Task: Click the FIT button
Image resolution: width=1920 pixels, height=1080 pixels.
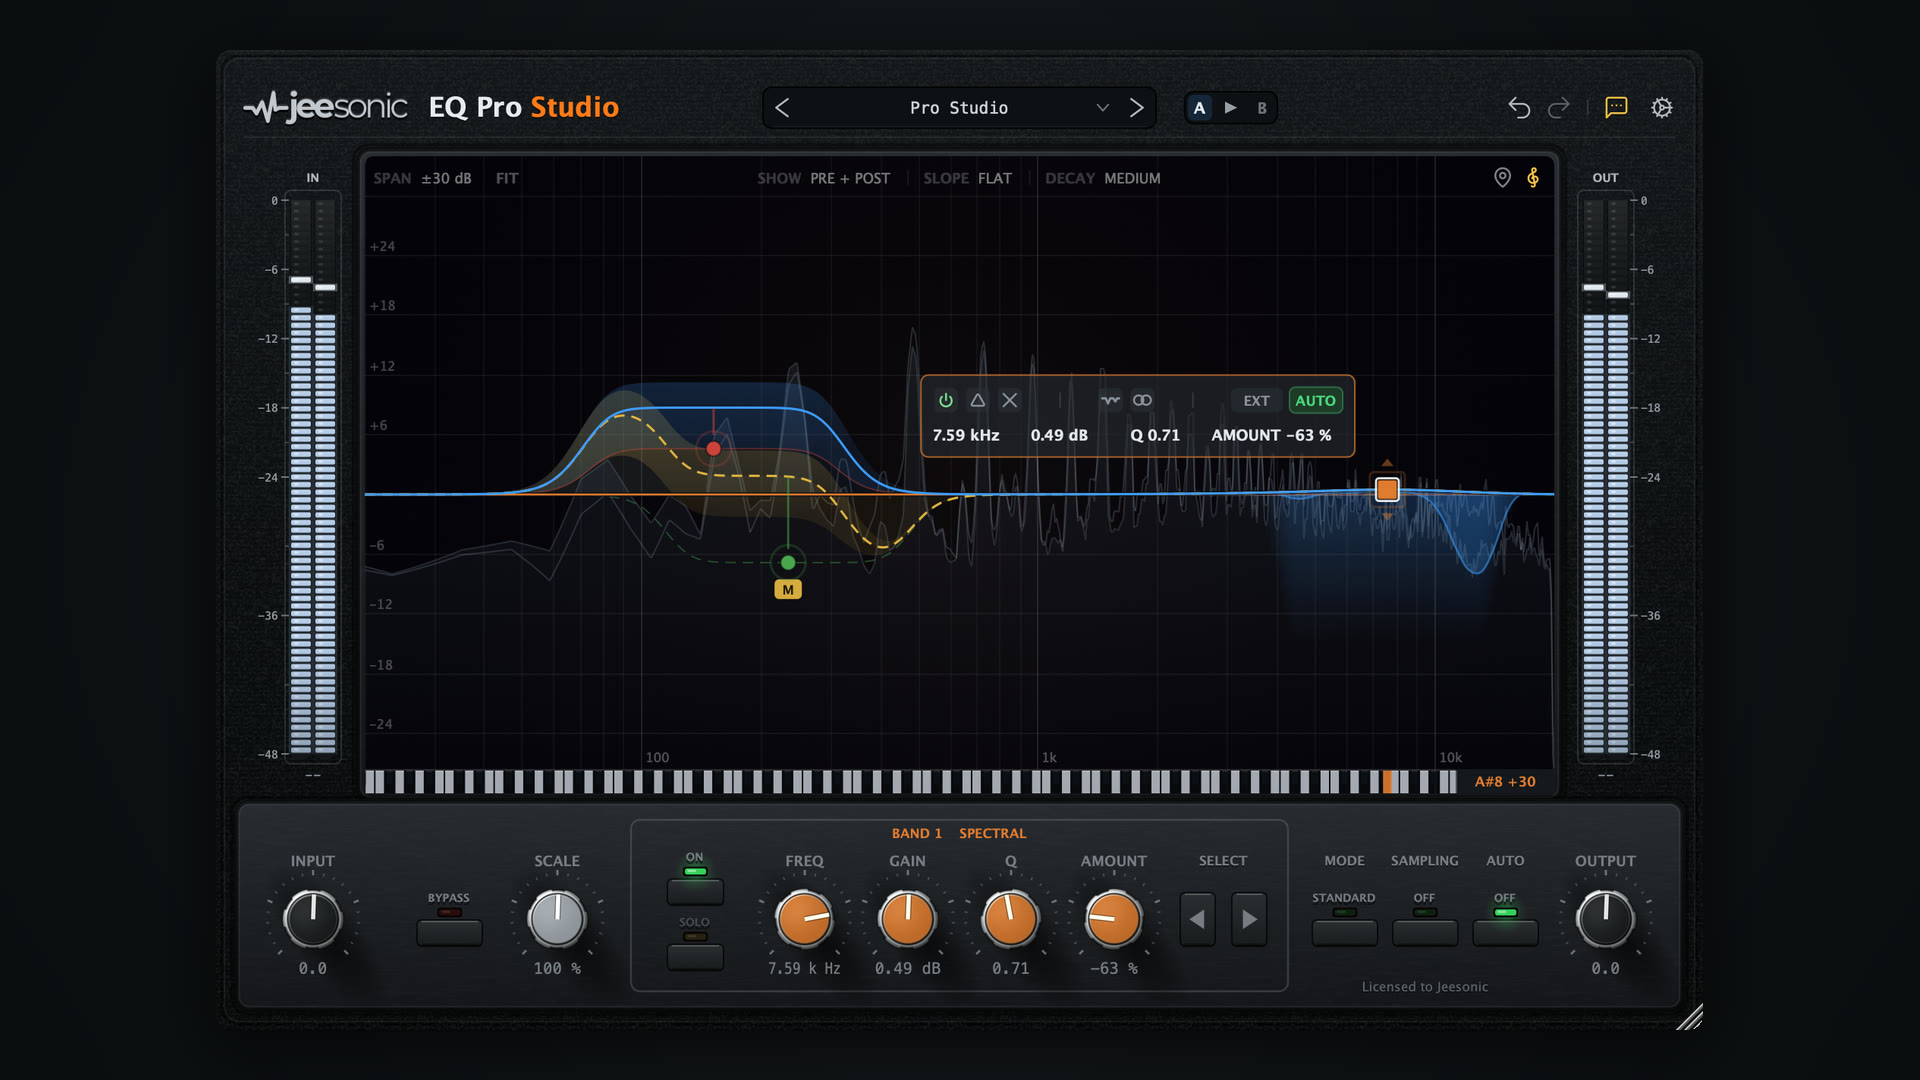Action: pyautogui.click(x=507, y=178)
